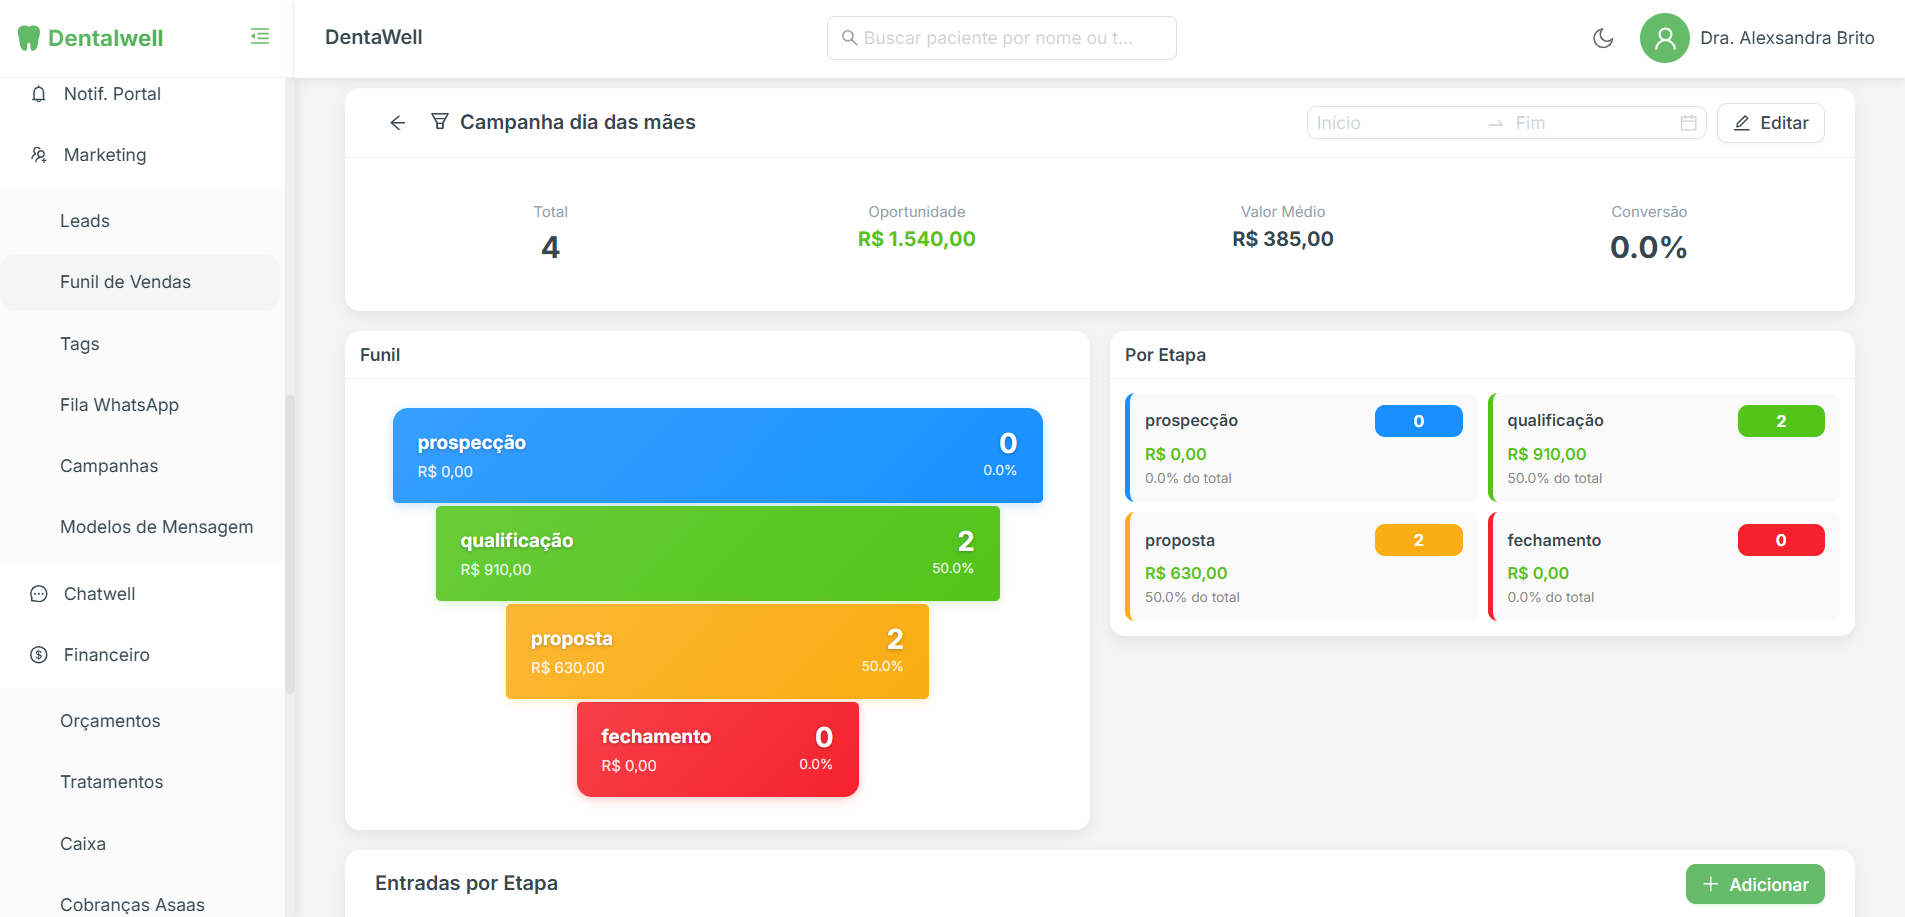Select Funil de Vendas in sidebar
Screen dimensions: 1905x917
(x=140, y=282)
